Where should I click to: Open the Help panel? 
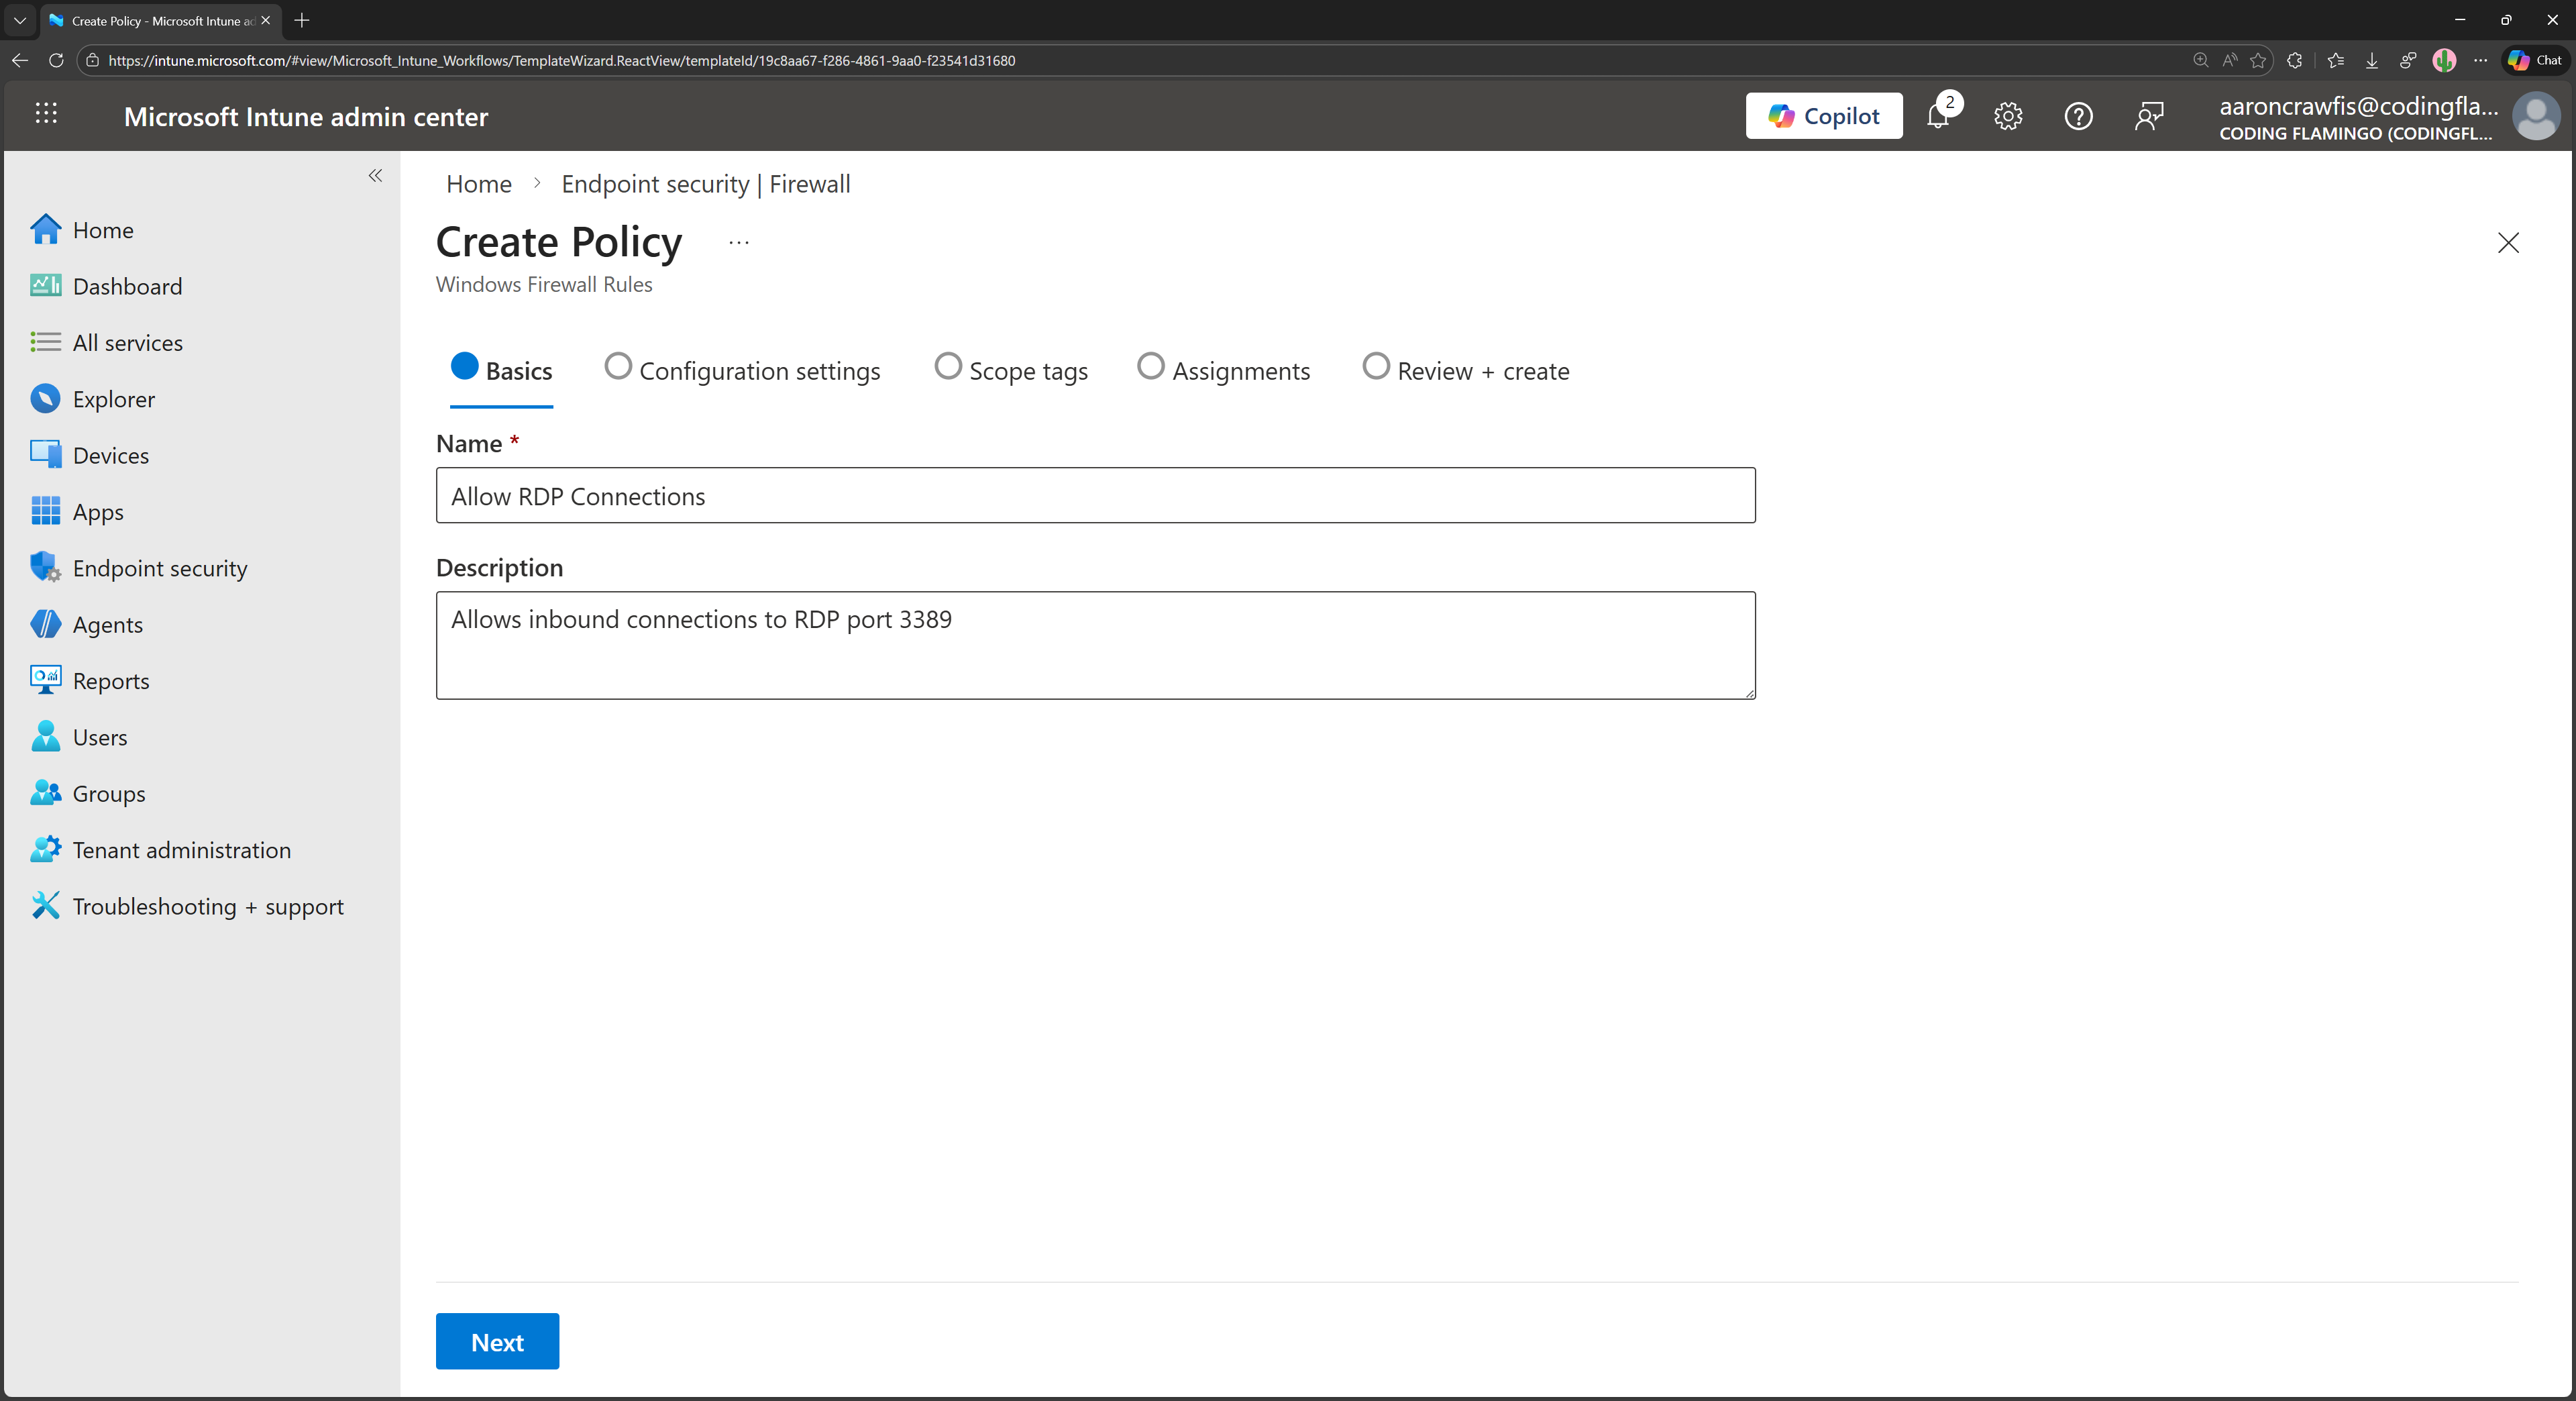[x=2078, y=116]
